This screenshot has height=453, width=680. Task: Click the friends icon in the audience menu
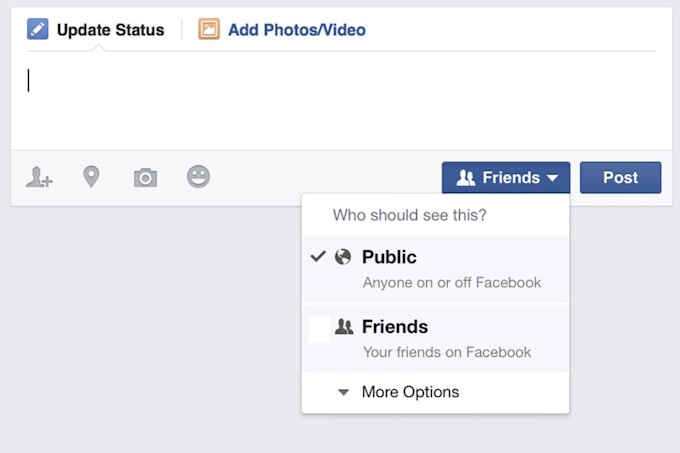(344, 327)
